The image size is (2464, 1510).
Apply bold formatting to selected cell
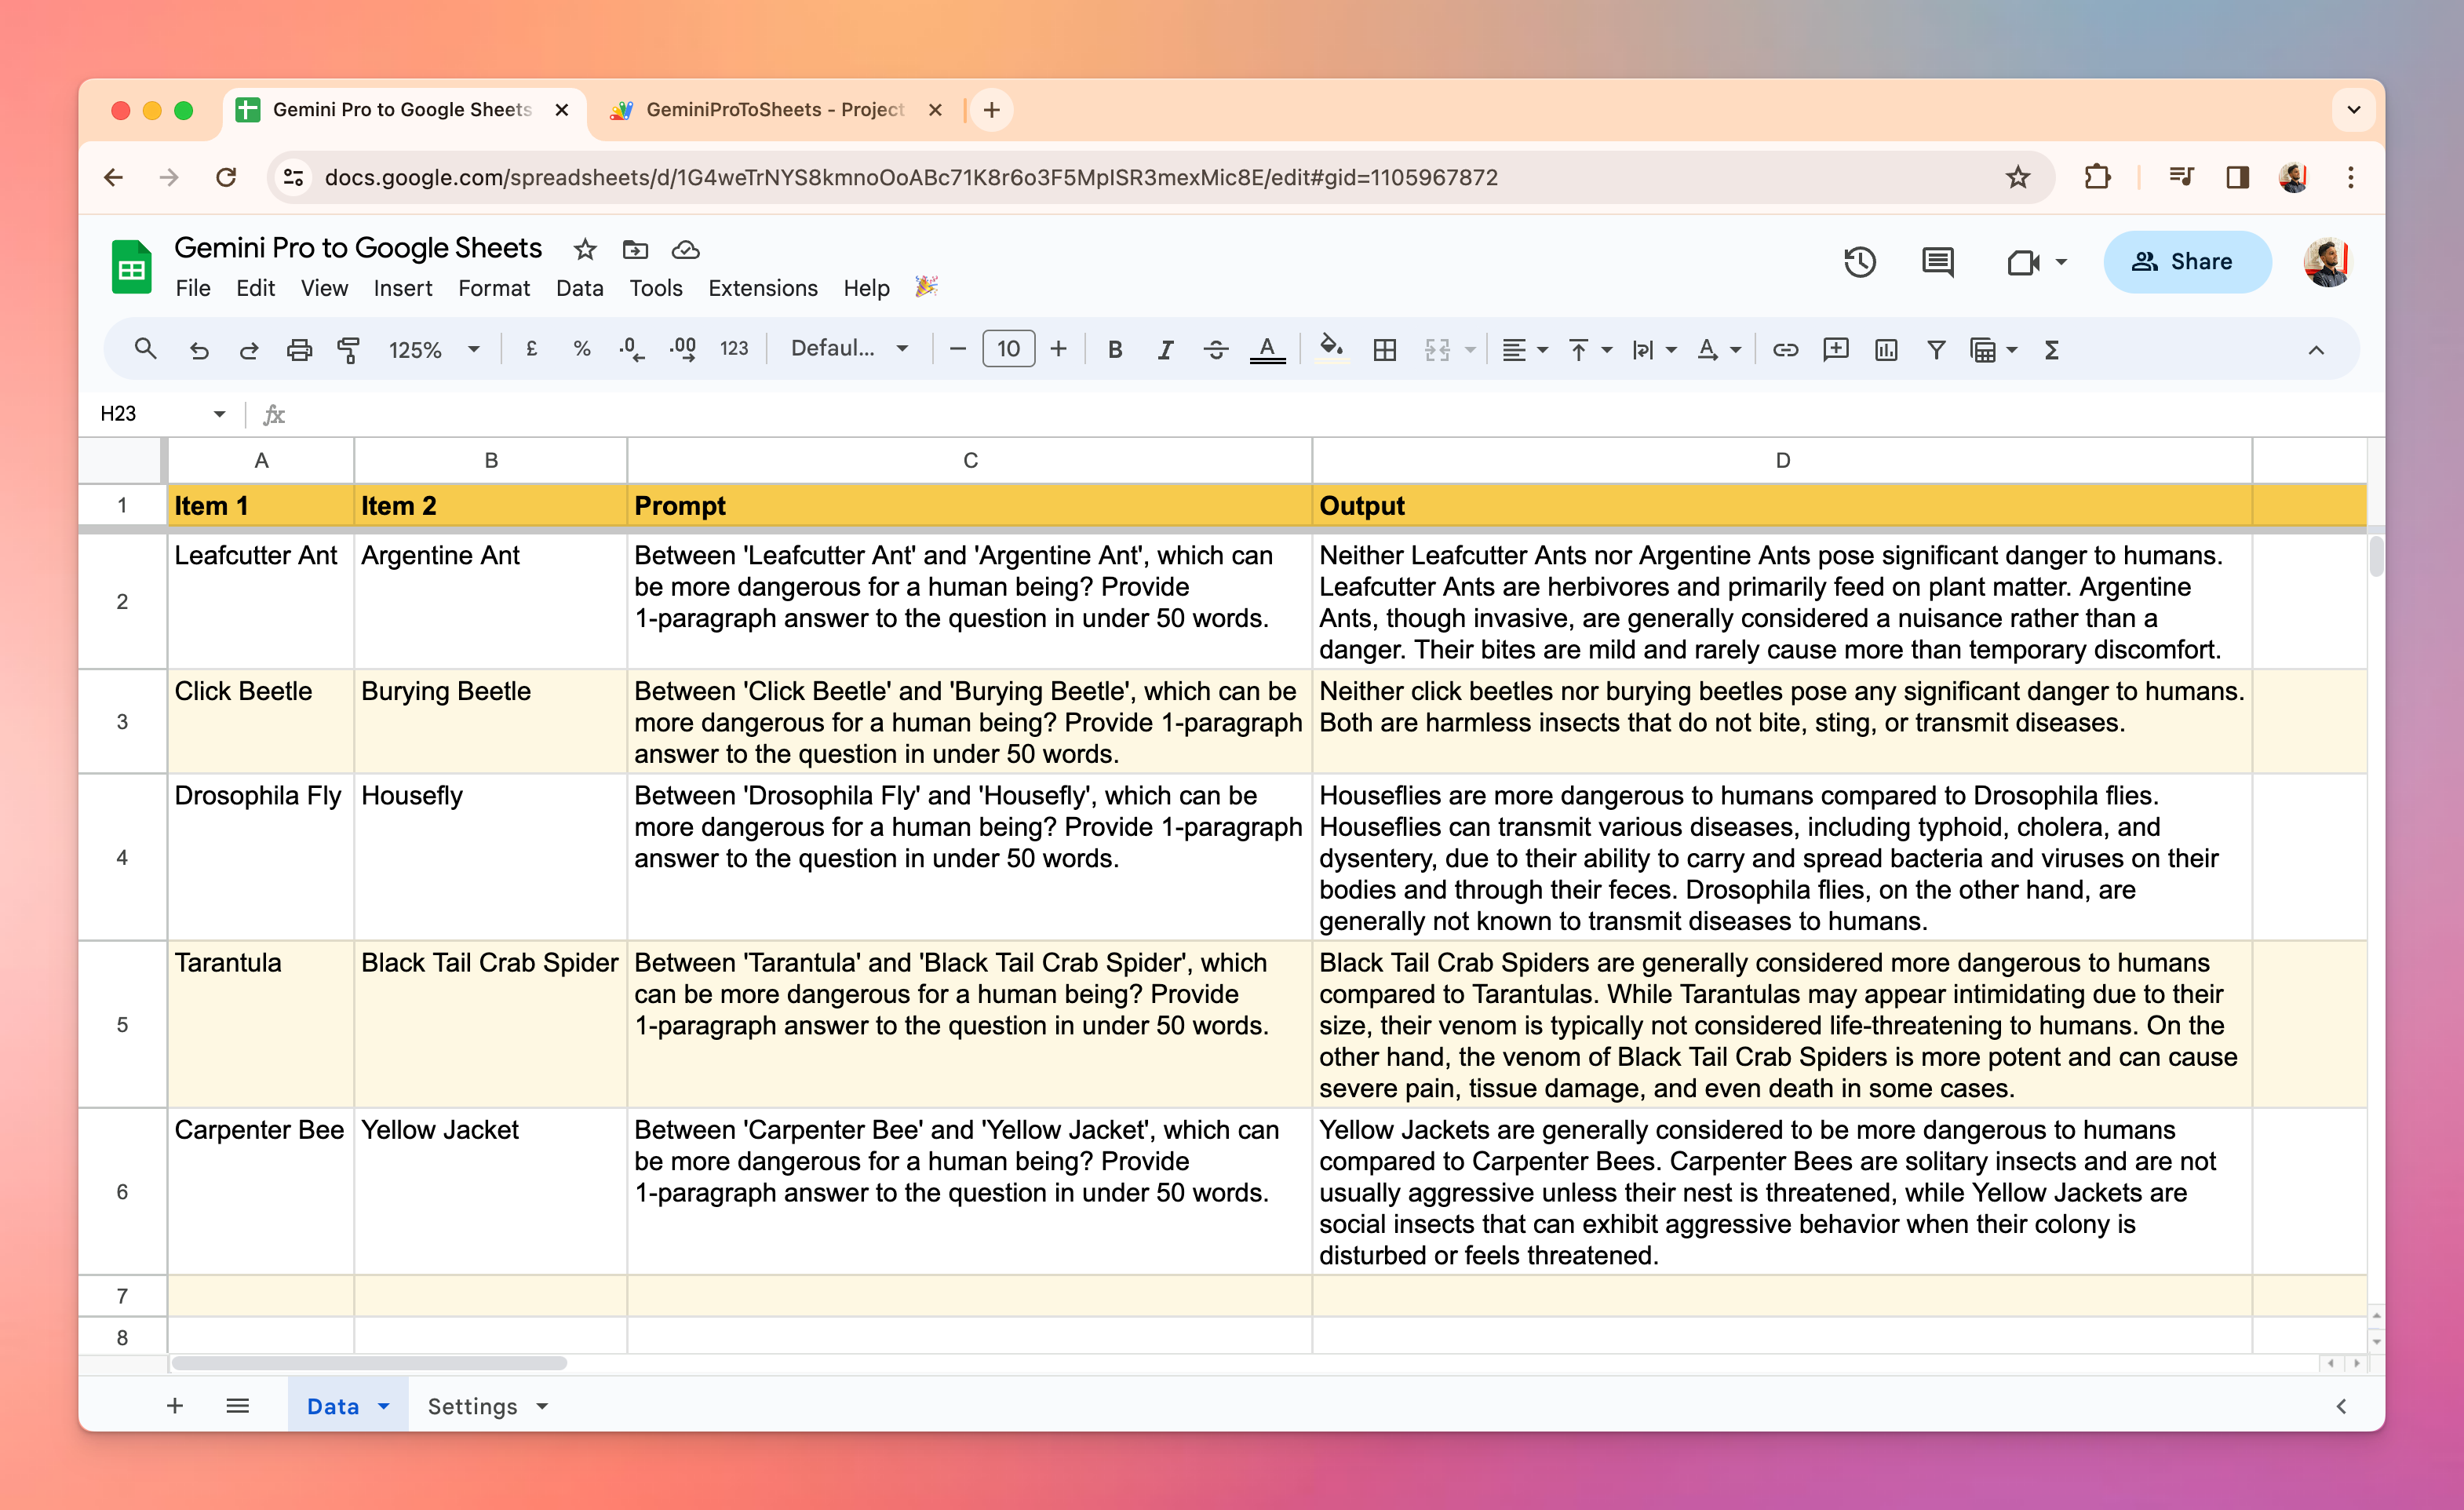coord(1114,349)
